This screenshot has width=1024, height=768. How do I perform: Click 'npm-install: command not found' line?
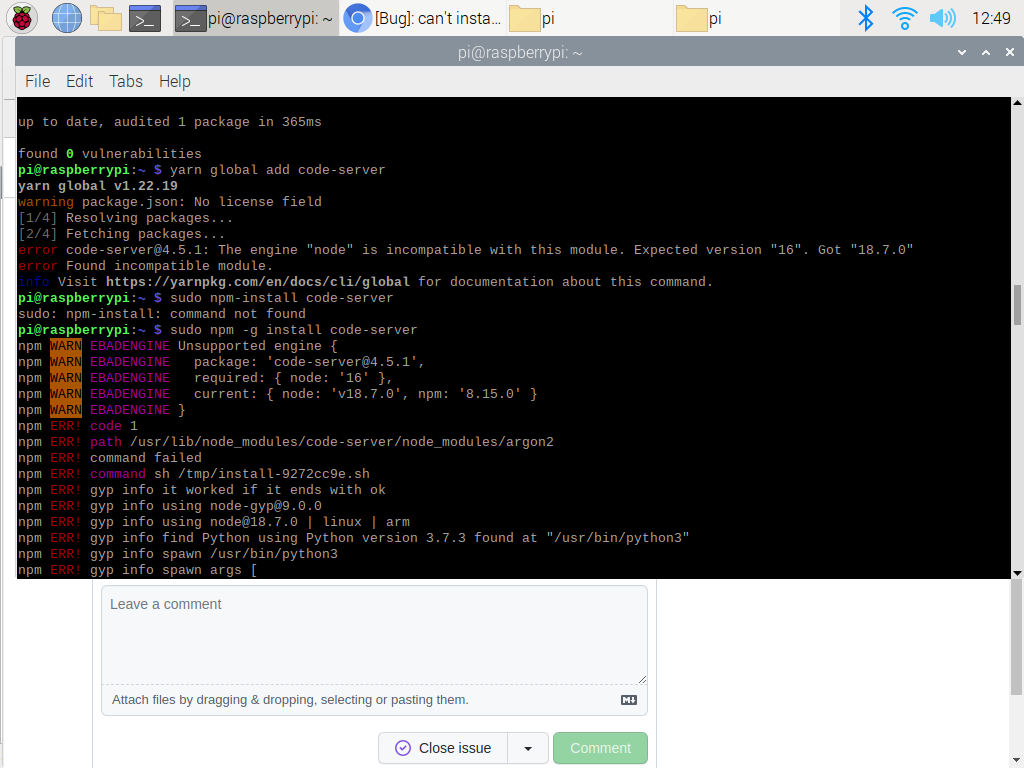162,313
